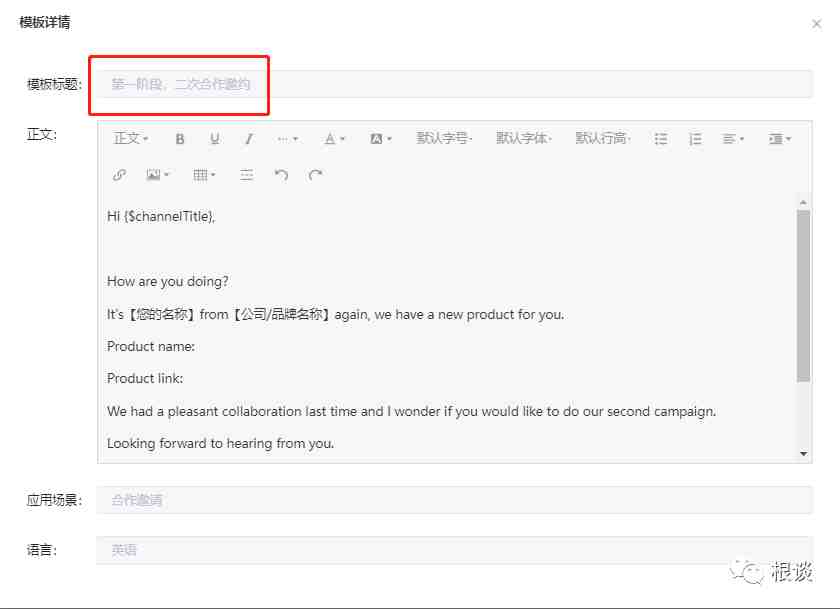Open the indent options dropdown
The height and width of the screenshot is (609, 840).
tap(779, 139)
